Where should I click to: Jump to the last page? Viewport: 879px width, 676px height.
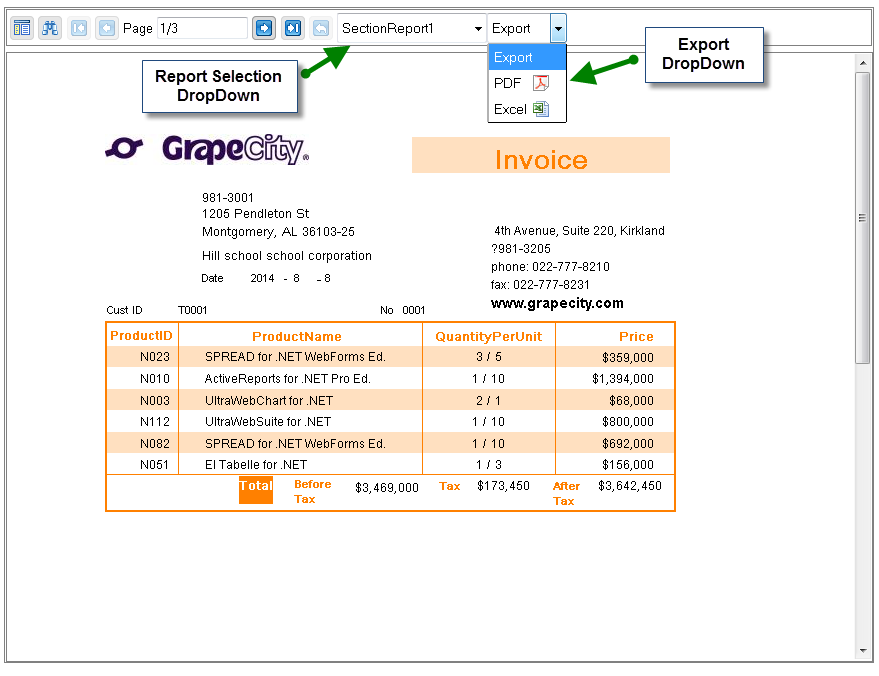293,28
